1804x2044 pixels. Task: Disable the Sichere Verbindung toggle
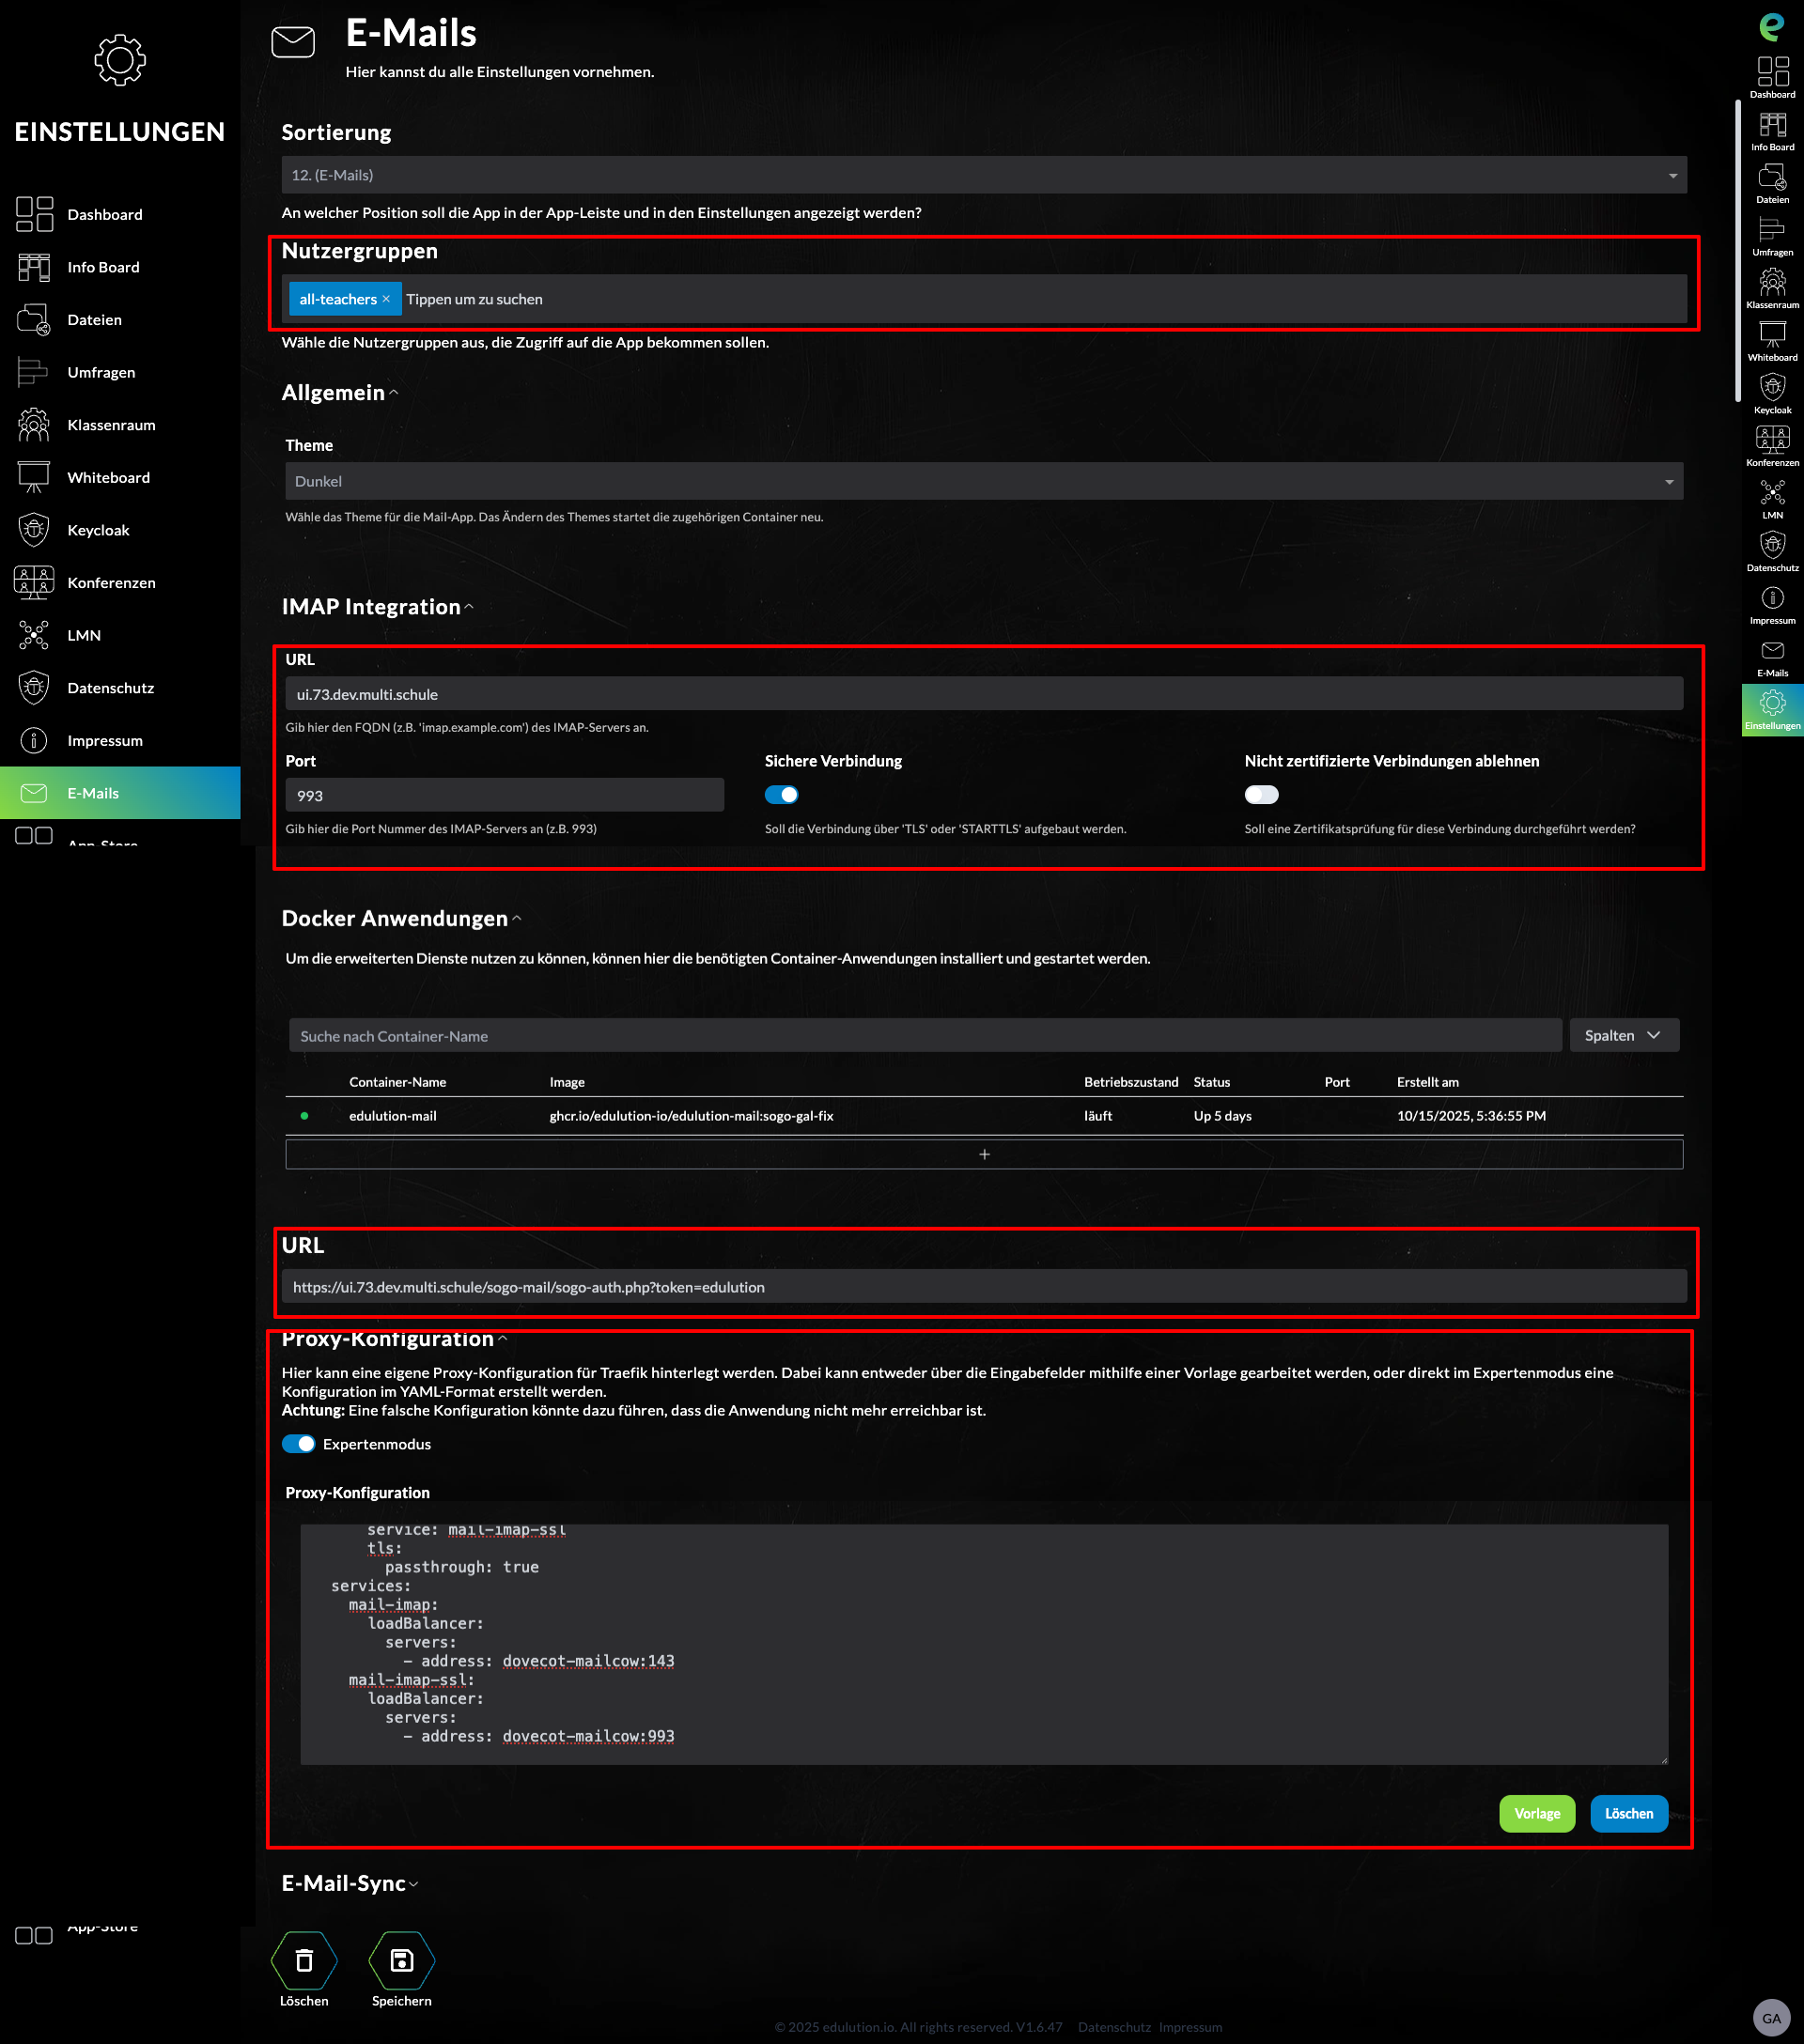(781, 795)
